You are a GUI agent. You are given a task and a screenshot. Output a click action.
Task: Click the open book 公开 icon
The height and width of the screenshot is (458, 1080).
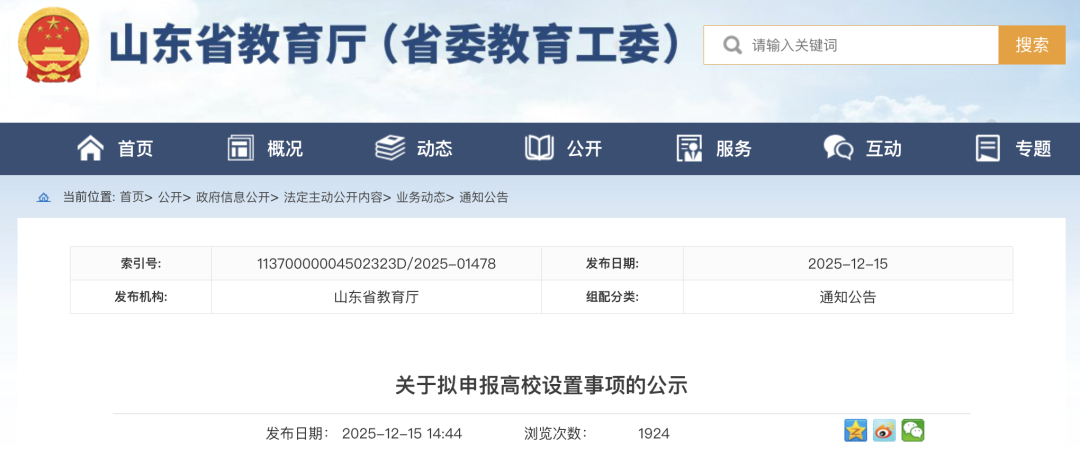(x=539, y=148)
